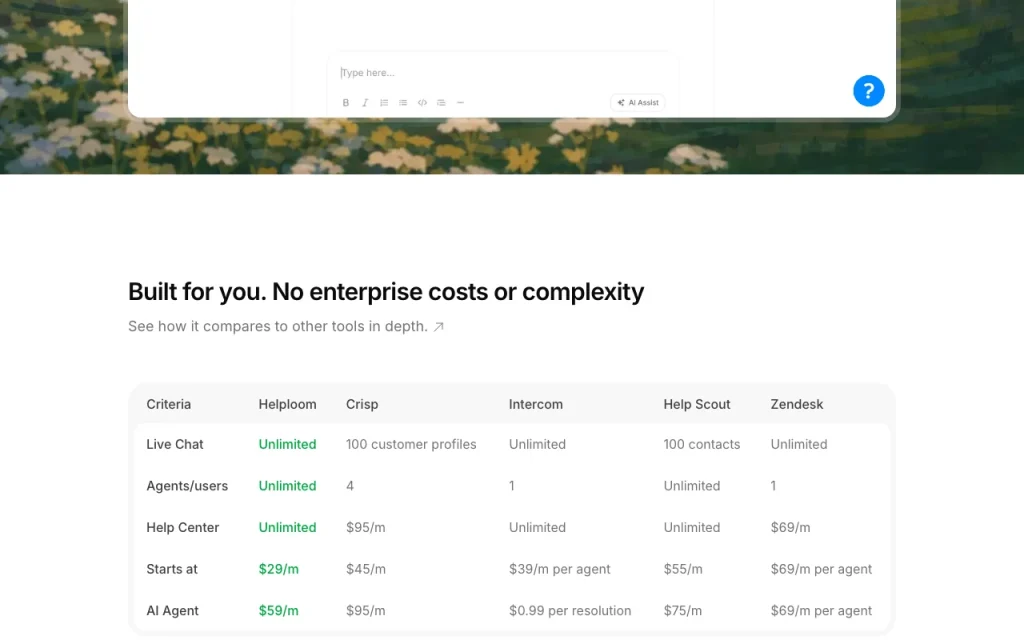This screenshot has height=640, width=1024.
Task: Click the Zendesk column header
Action: pyautogui.click(x=797, y=404)
